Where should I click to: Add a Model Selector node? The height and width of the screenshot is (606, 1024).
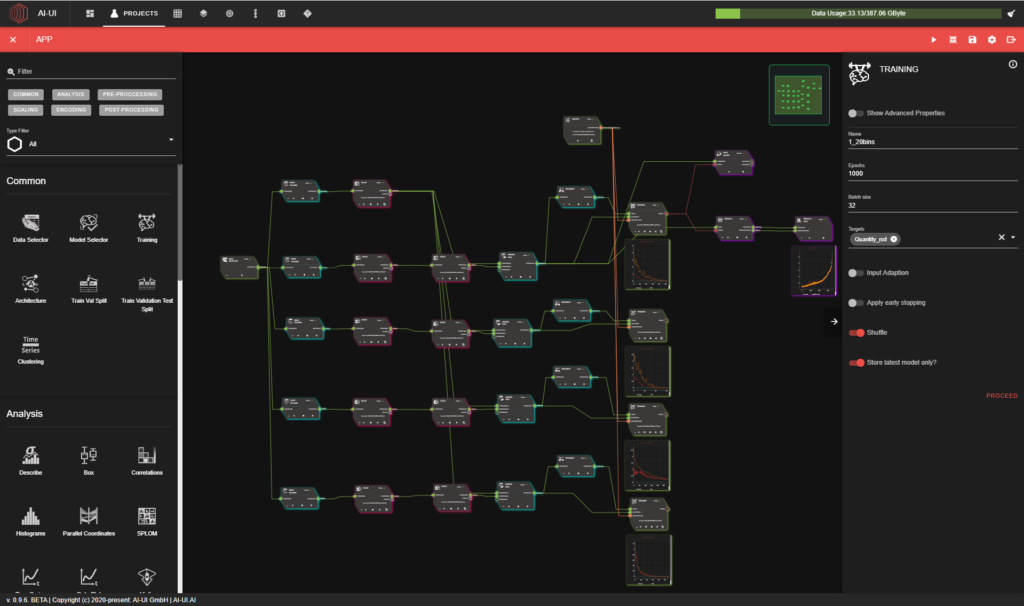click(89, 228)
